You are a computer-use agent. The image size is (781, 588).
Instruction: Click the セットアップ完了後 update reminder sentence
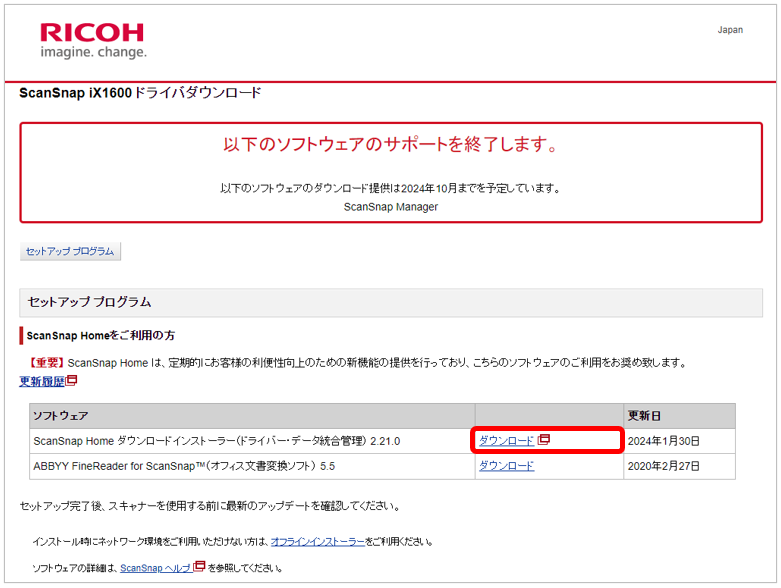pos(210,506)
